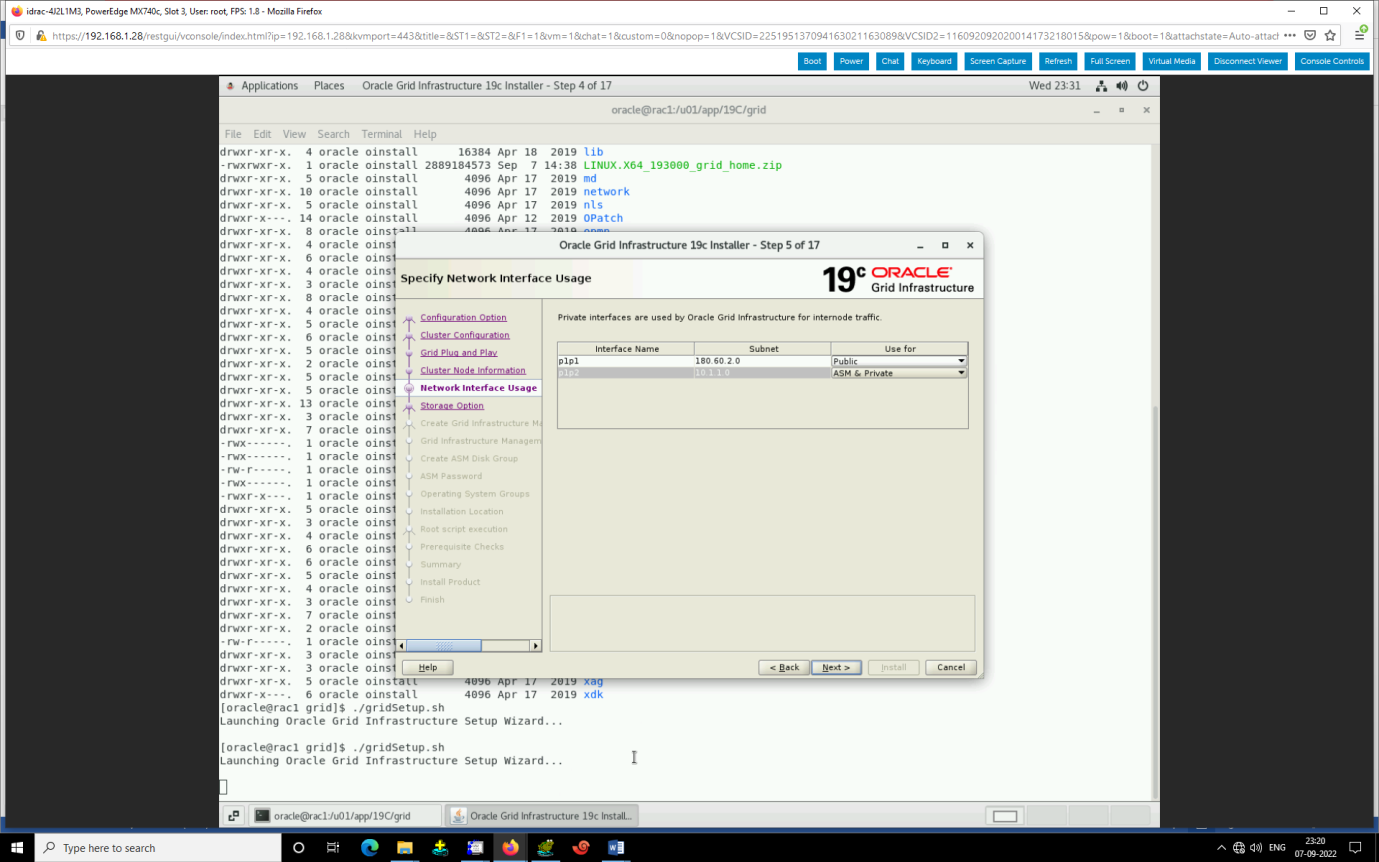The width and height of the screenshot is (1379, 862).
Task: Open the GNOME Places menu
Action: pyautogui.click(x=329, y=86)
